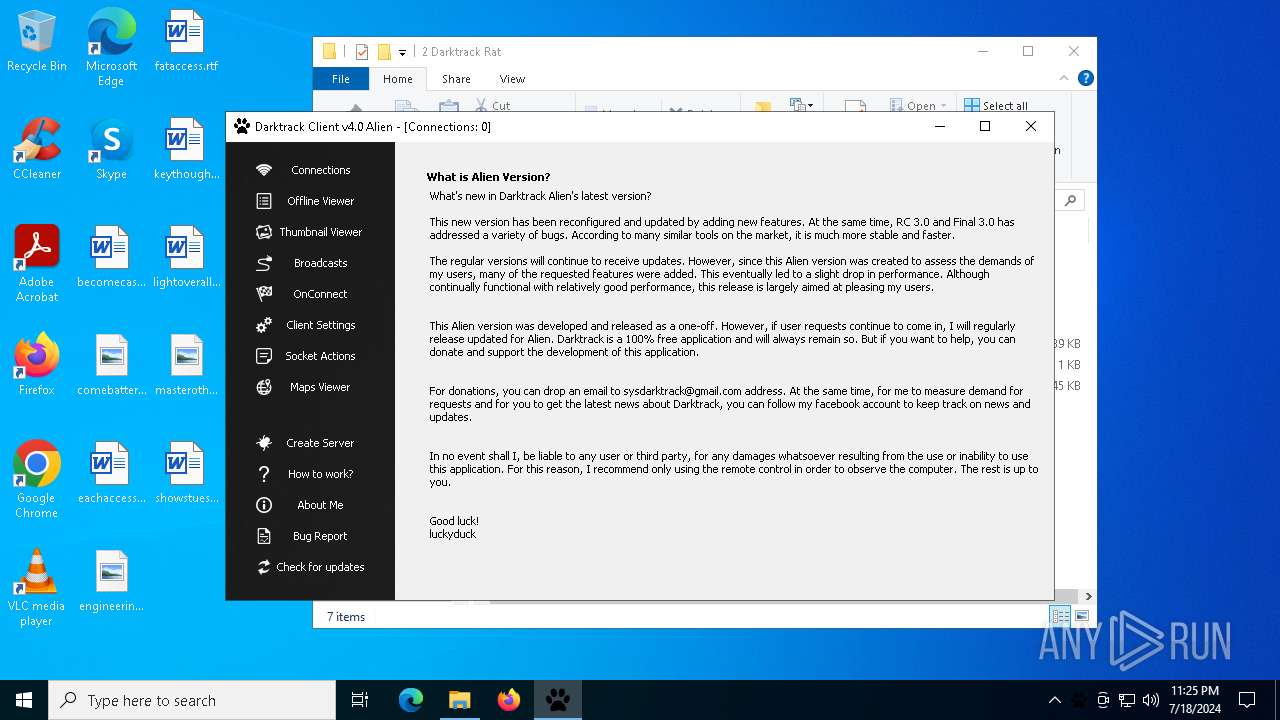1280x720 pixels.
Task: Click the new folder icon in Explorer title bar
Action: point(384,52)
